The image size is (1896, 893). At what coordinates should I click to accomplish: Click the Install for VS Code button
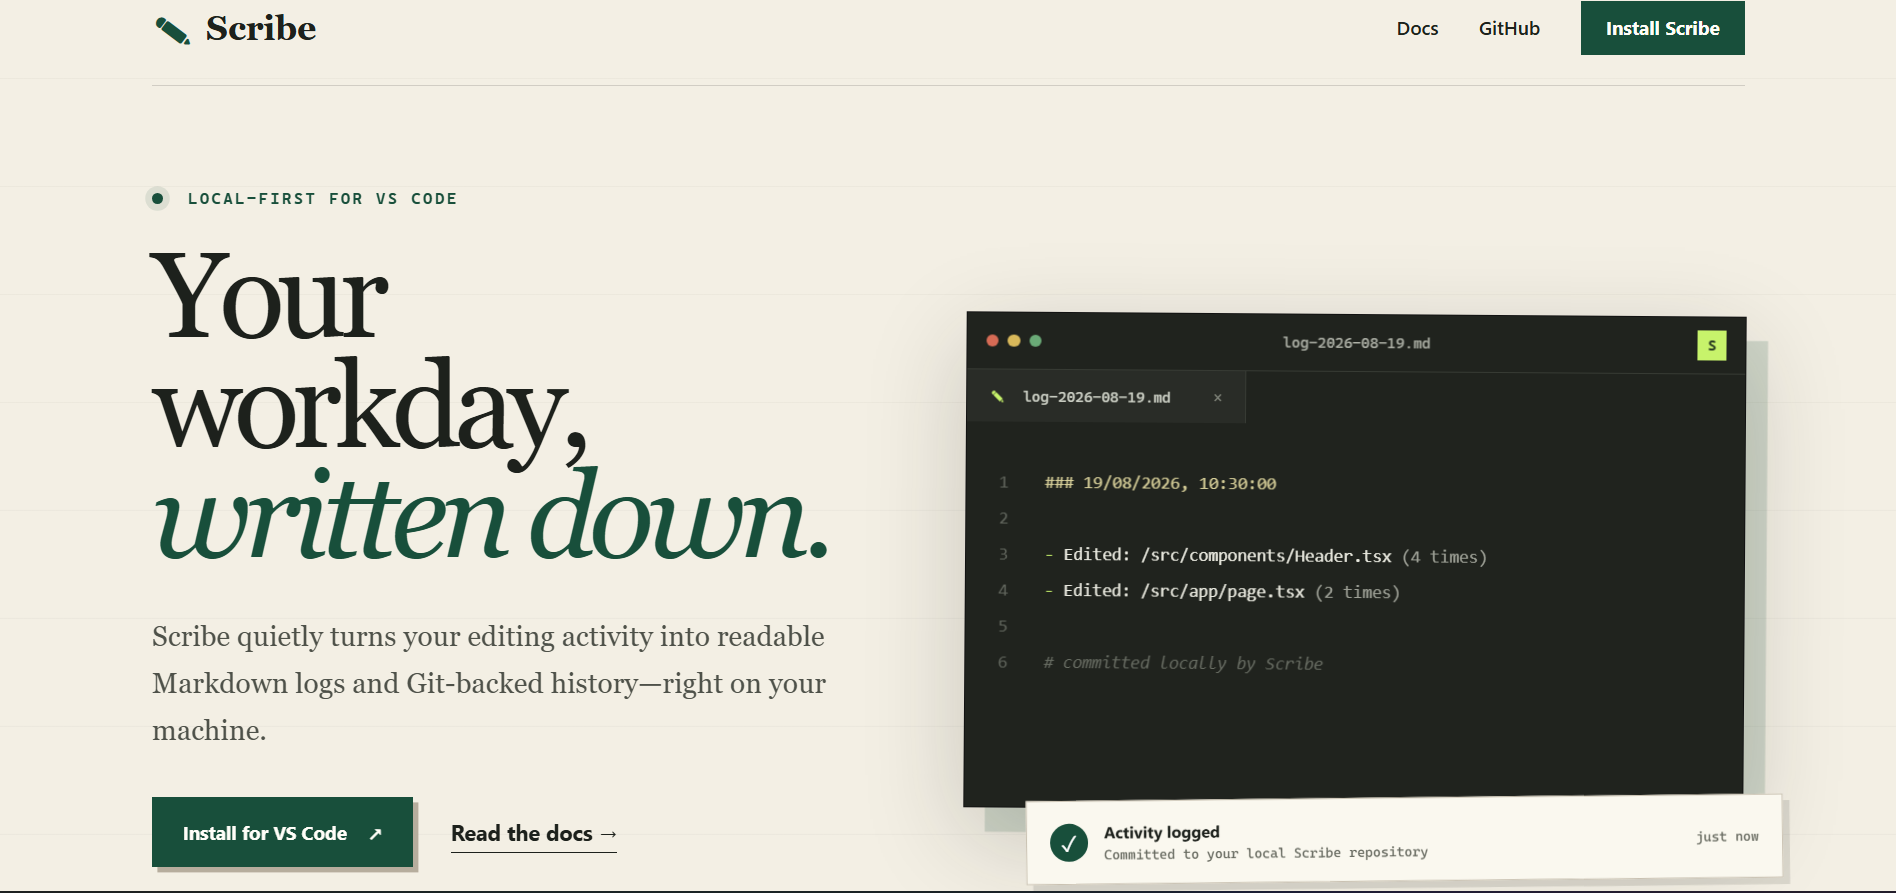click(x=282, y=832)
